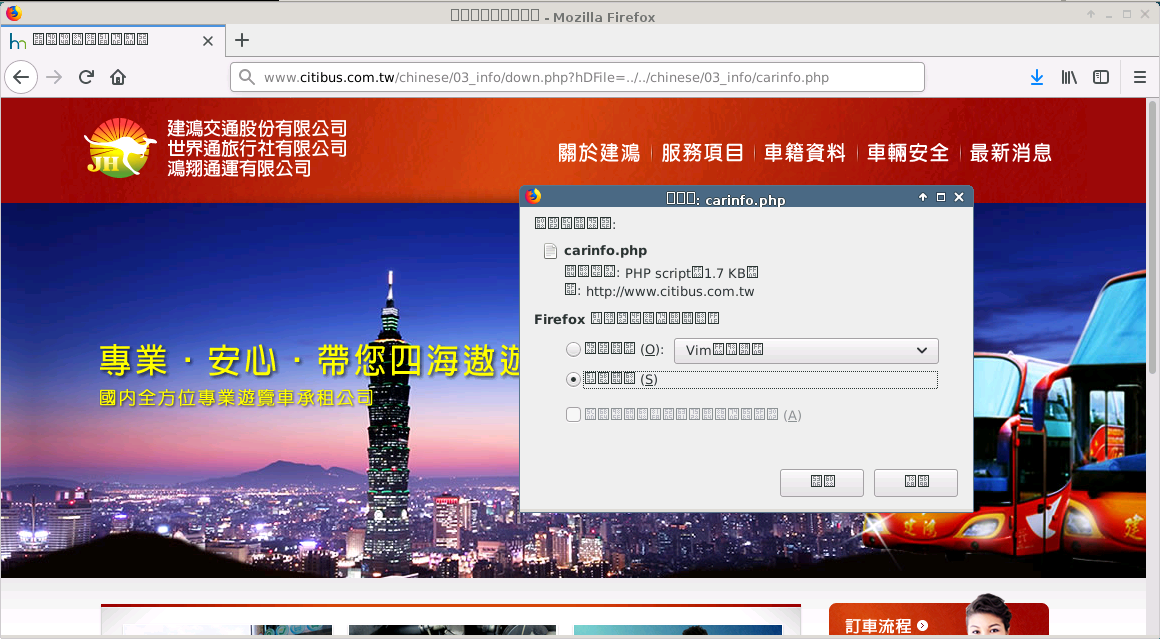Viewport: 1160px width, 639px height.
Task: Open the 車籍資料 menu item
Action: click(805, 153)
